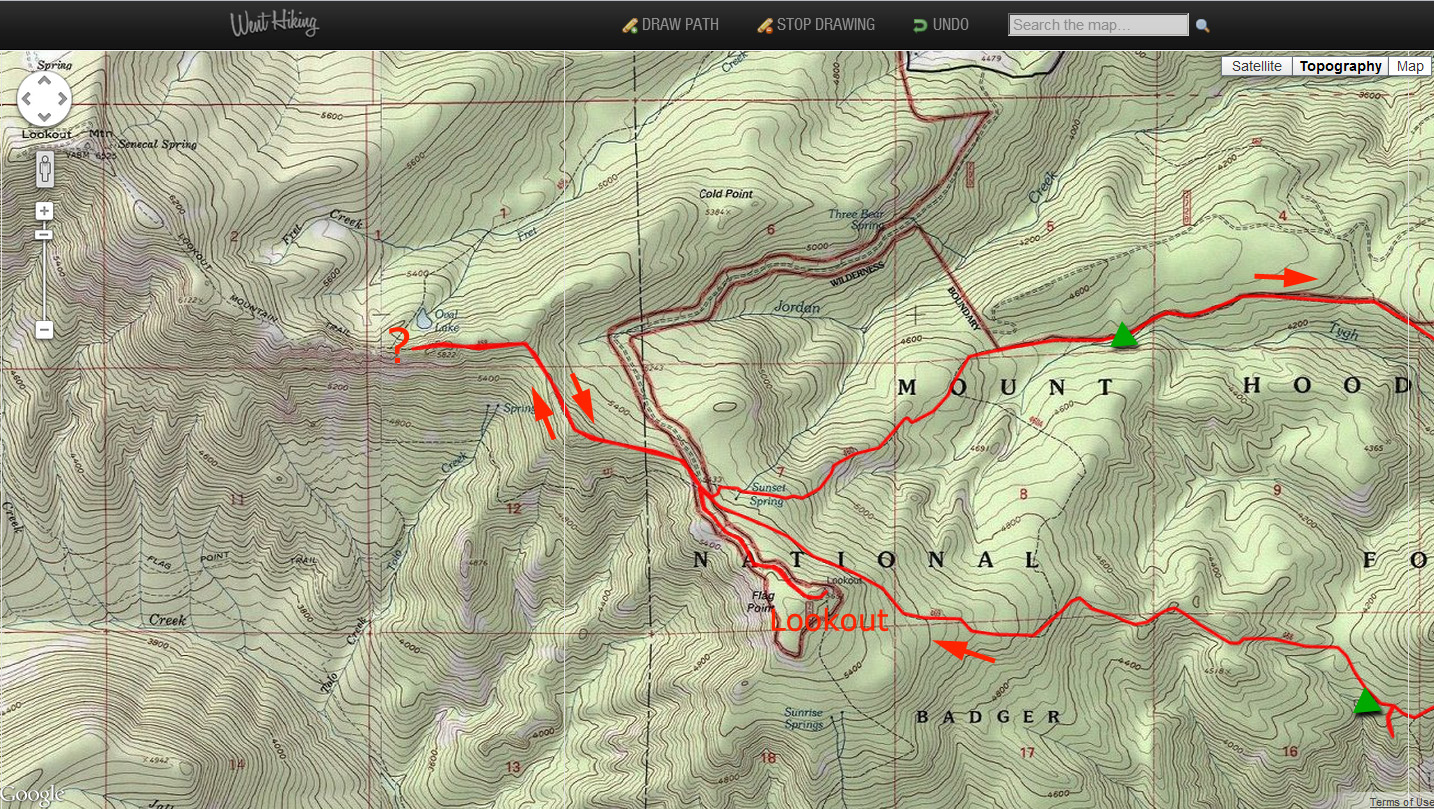Pan the map left with the pan control
Viewport: 1434px width, 809px height.
(27, 99)
